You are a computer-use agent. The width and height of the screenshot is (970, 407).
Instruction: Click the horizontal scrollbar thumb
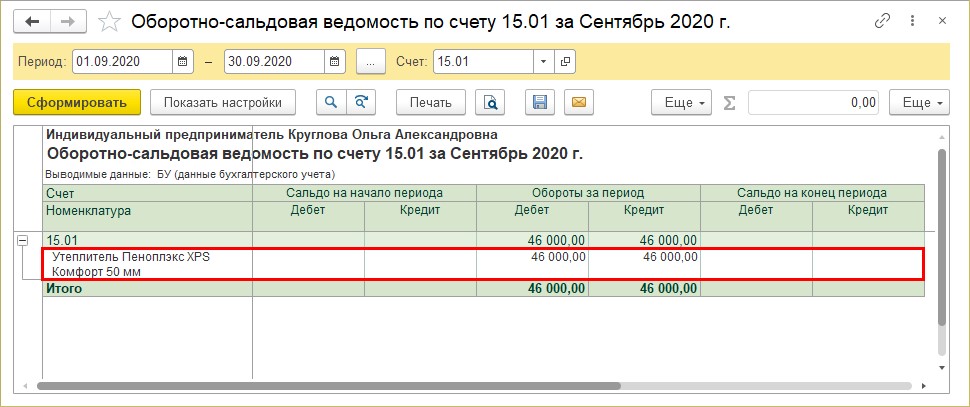[x=328, y=386]
